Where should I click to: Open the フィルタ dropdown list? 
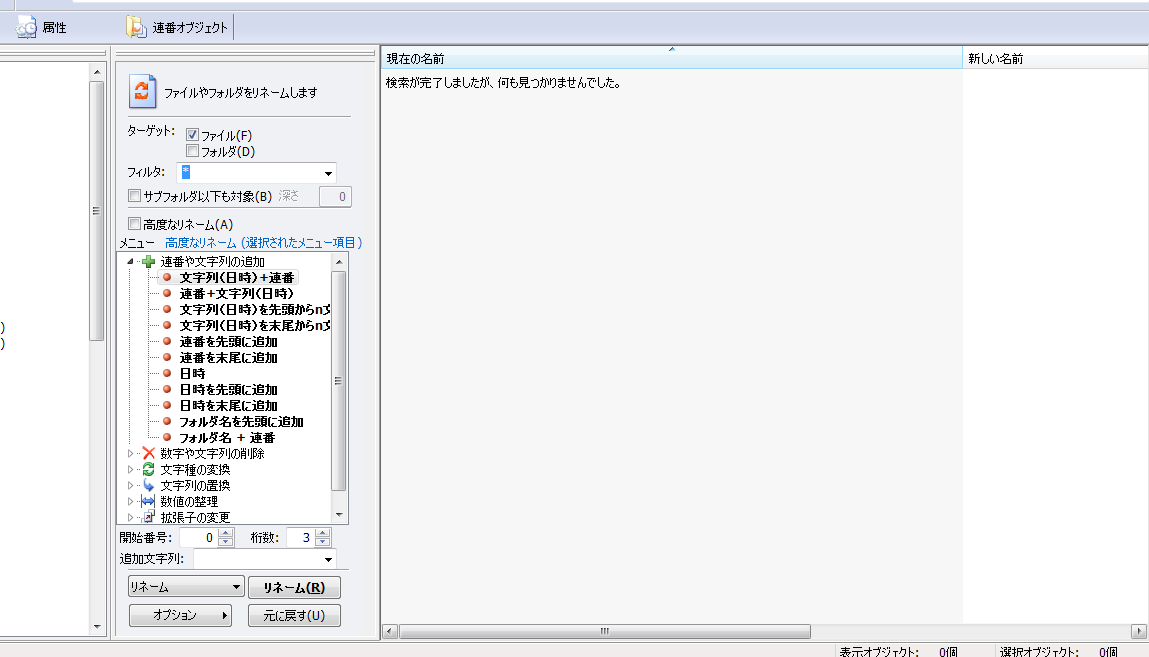coord(328,172)
